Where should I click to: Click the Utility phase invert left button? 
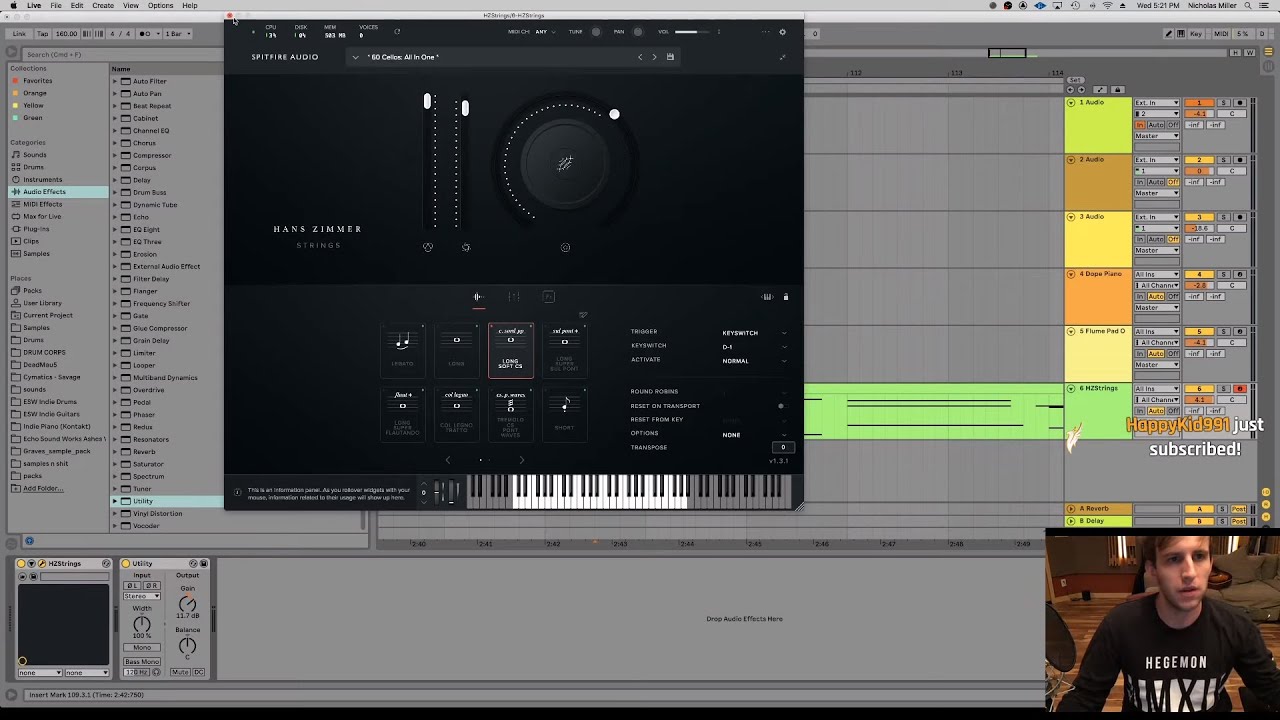click(x=130, y=586)
